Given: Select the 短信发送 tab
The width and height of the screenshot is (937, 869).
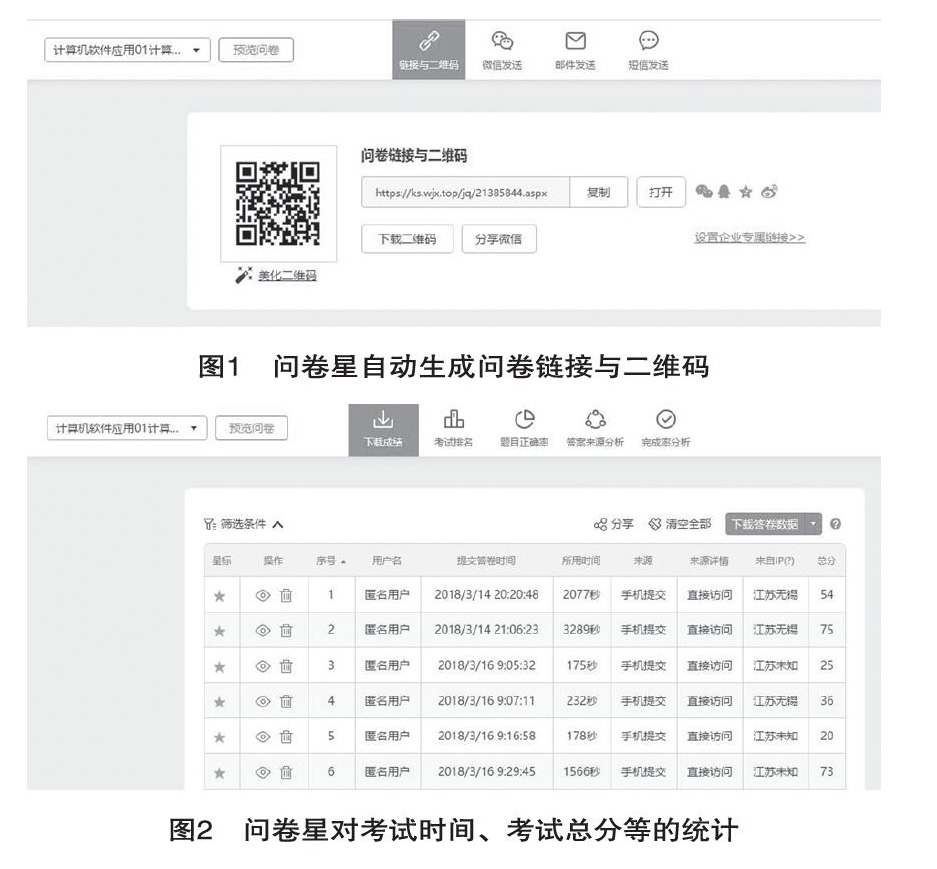Looking at the screenshot, I should 648,50.
